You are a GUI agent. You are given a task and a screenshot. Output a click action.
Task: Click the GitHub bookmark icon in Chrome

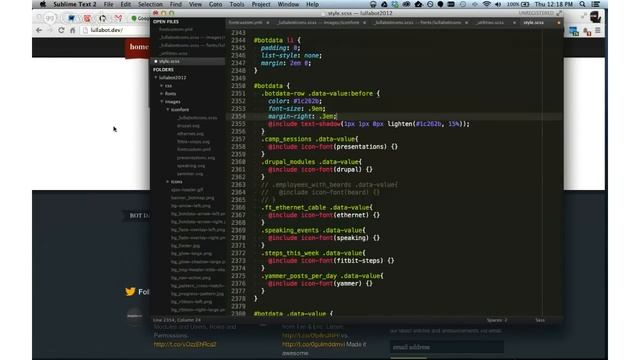102,18
